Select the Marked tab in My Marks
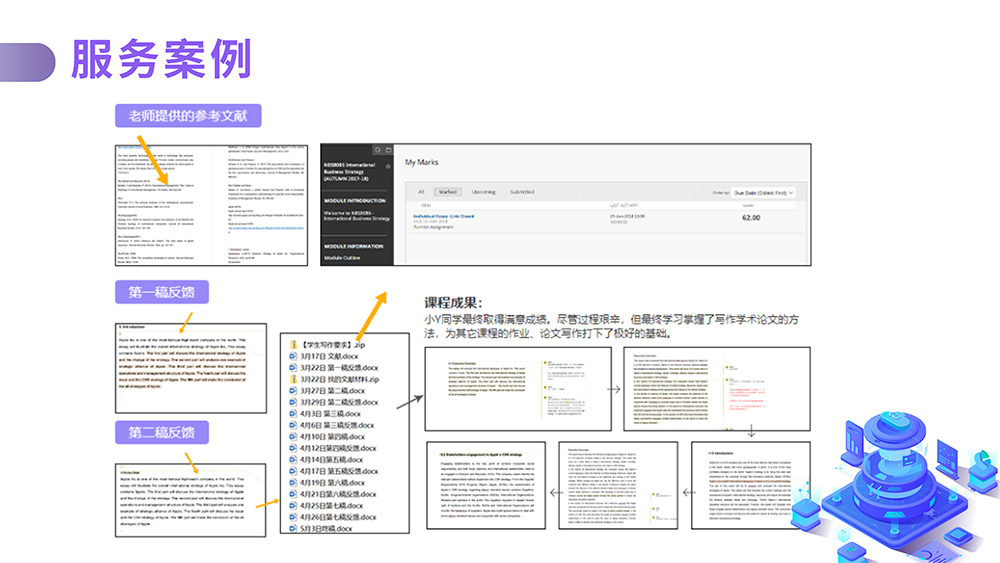This screenshot has height=563, width=1000. [448, 192]
